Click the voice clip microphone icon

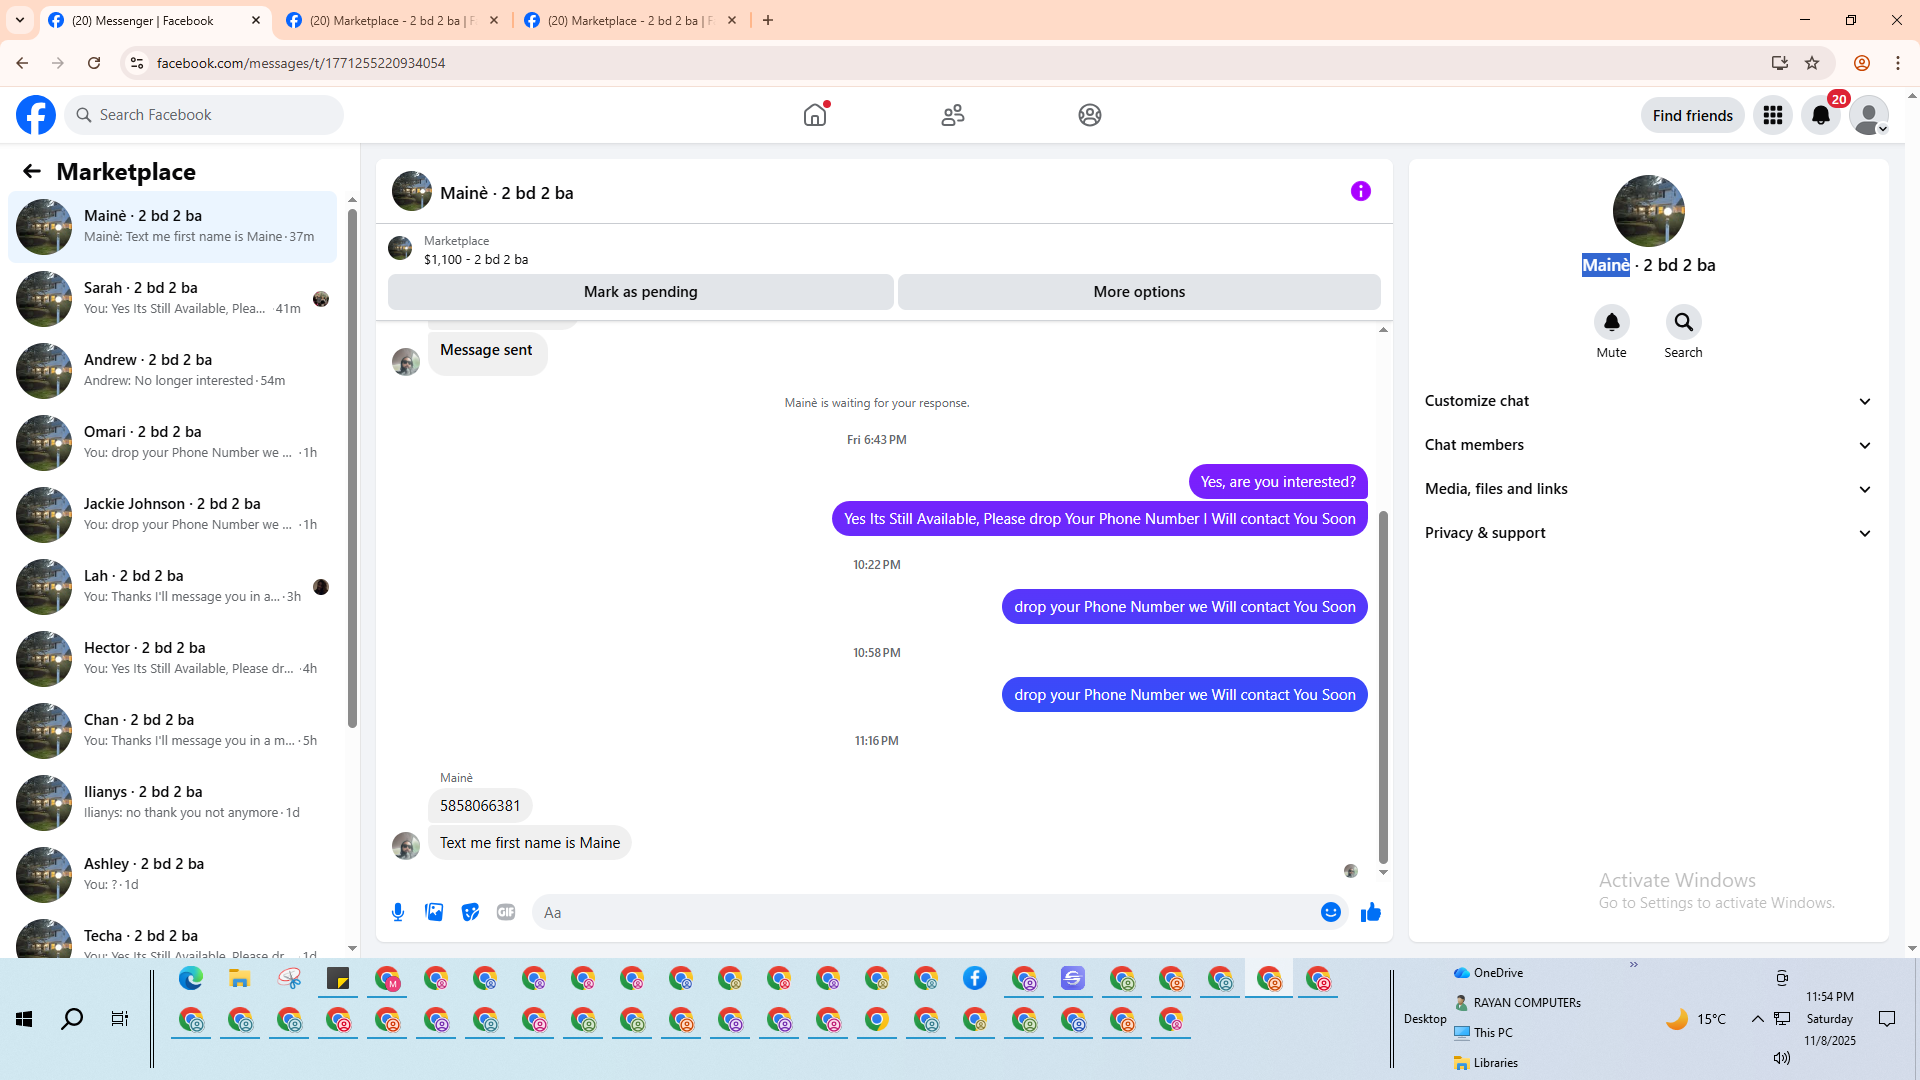[398, 912]
